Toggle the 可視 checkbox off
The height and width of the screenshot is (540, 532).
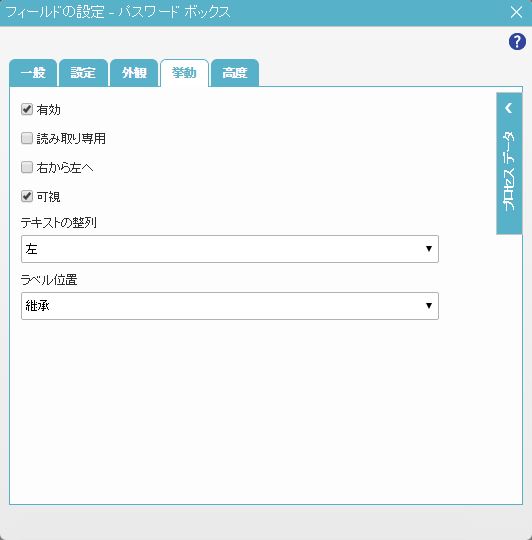click(x=27, y=197)
